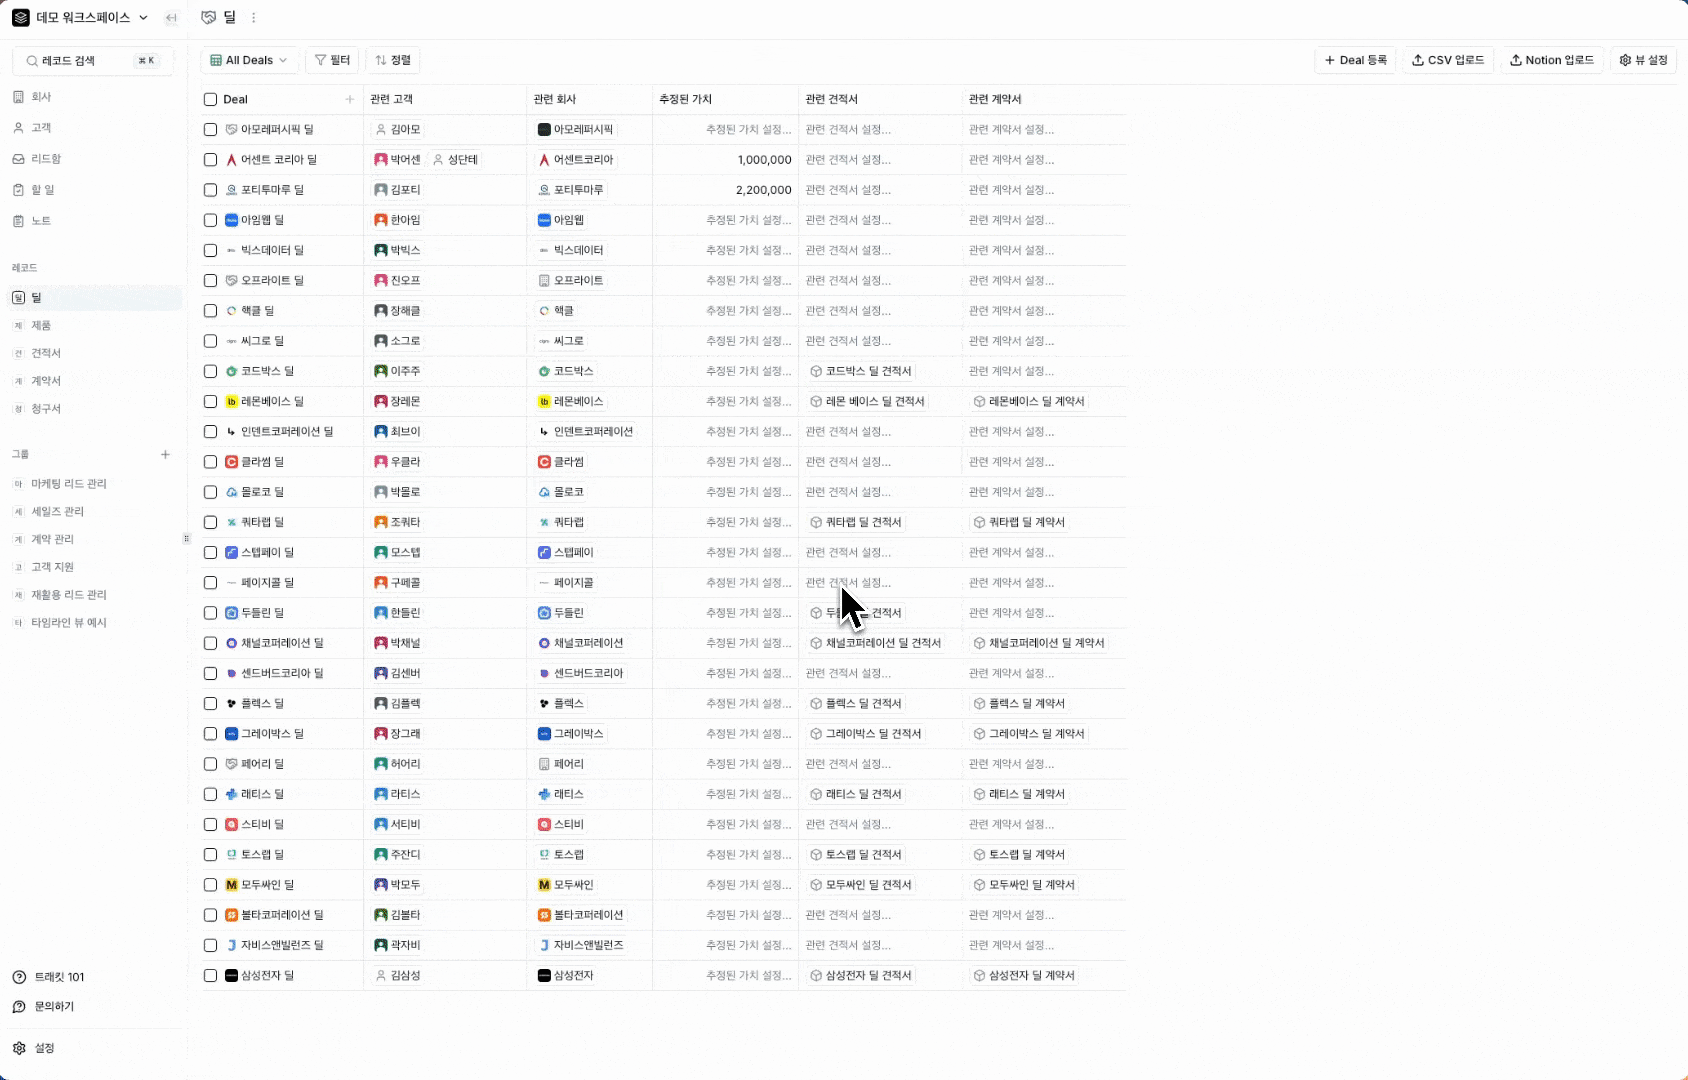The image size is (1688, 1080).
Task: Toggle the select-all checkbox in Deal header
Action: [210, 99]
